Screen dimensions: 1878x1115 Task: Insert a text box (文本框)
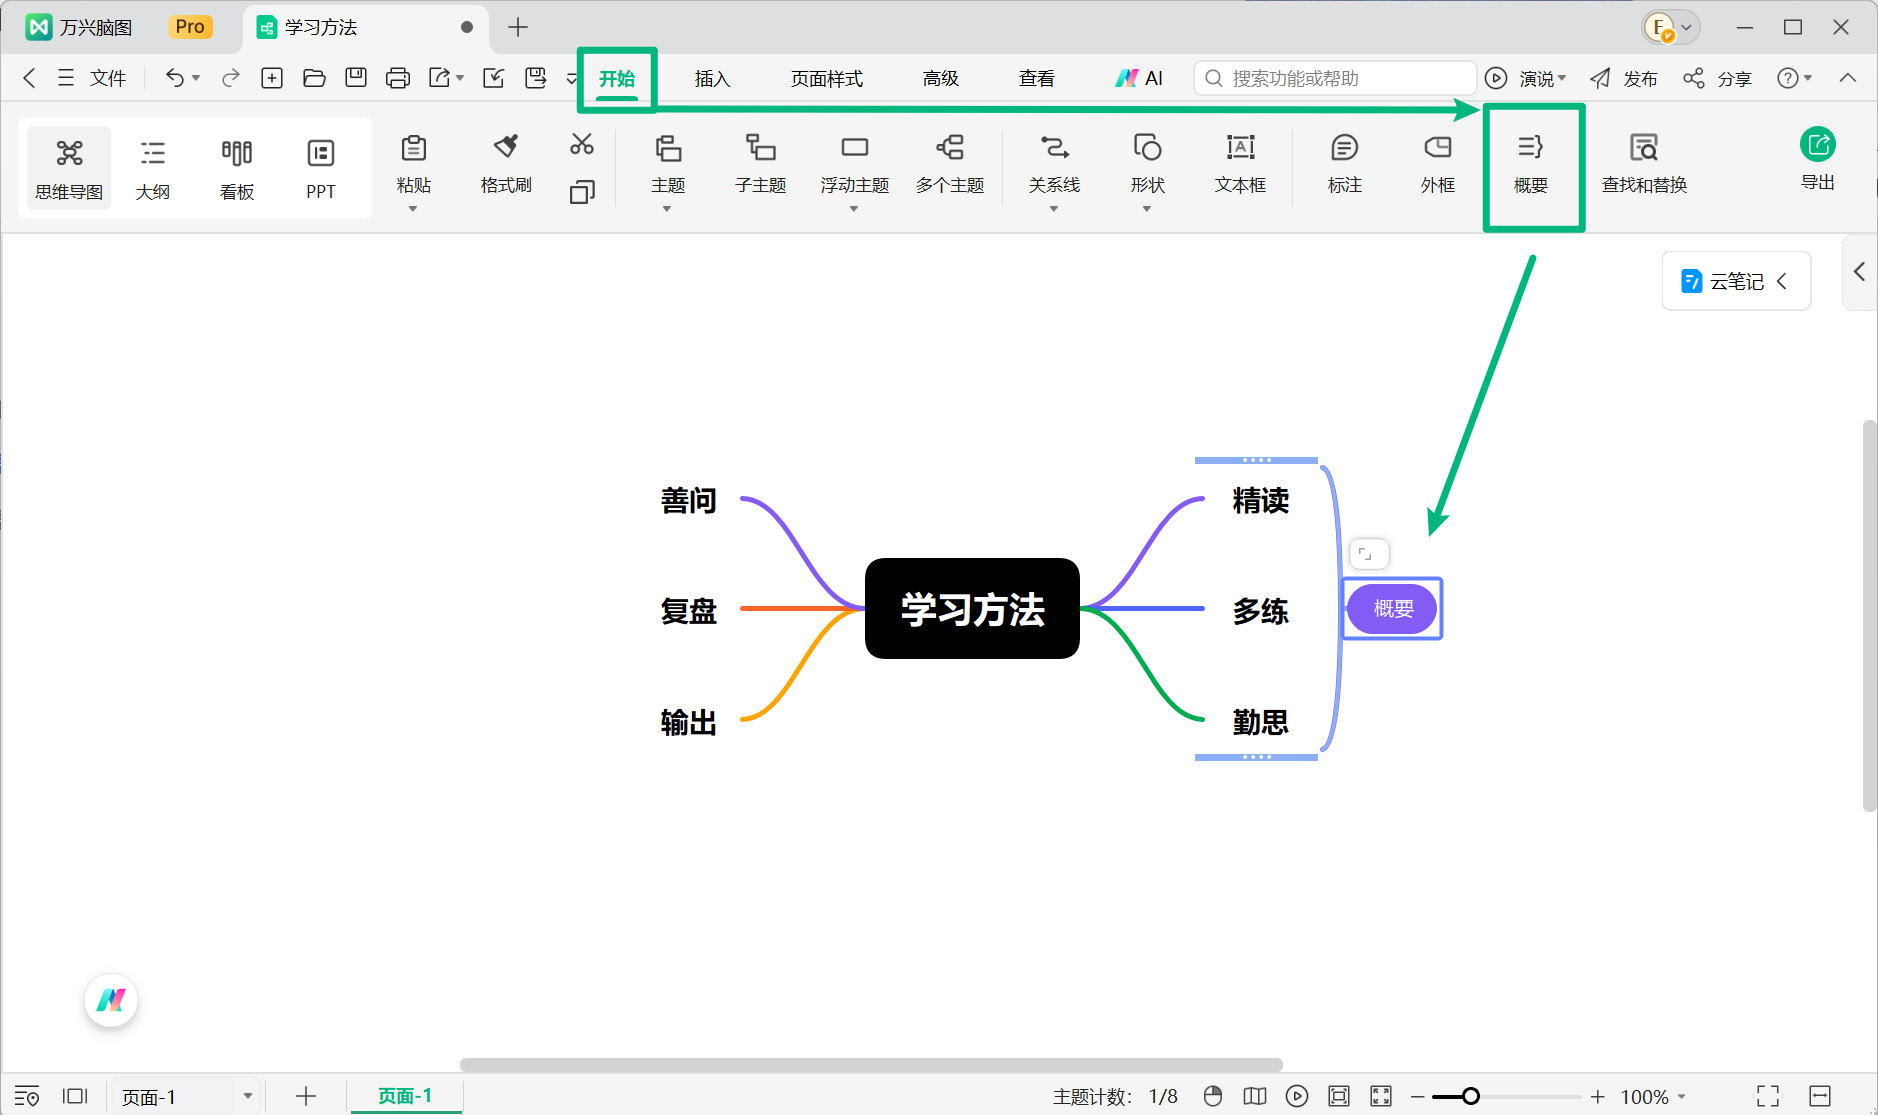click(1241, 164)
